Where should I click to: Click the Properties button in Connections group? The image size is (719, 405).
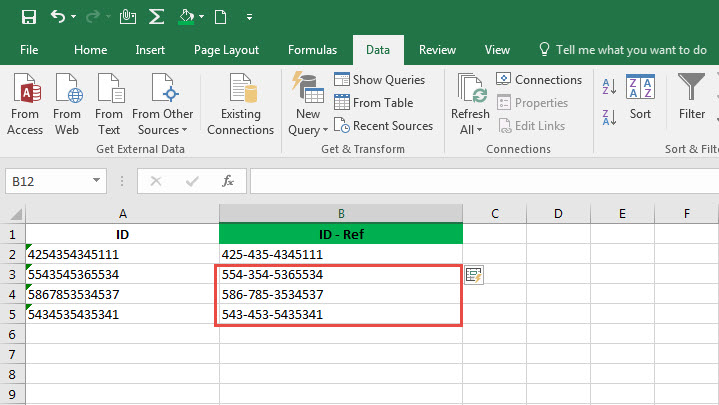[532, 102]
